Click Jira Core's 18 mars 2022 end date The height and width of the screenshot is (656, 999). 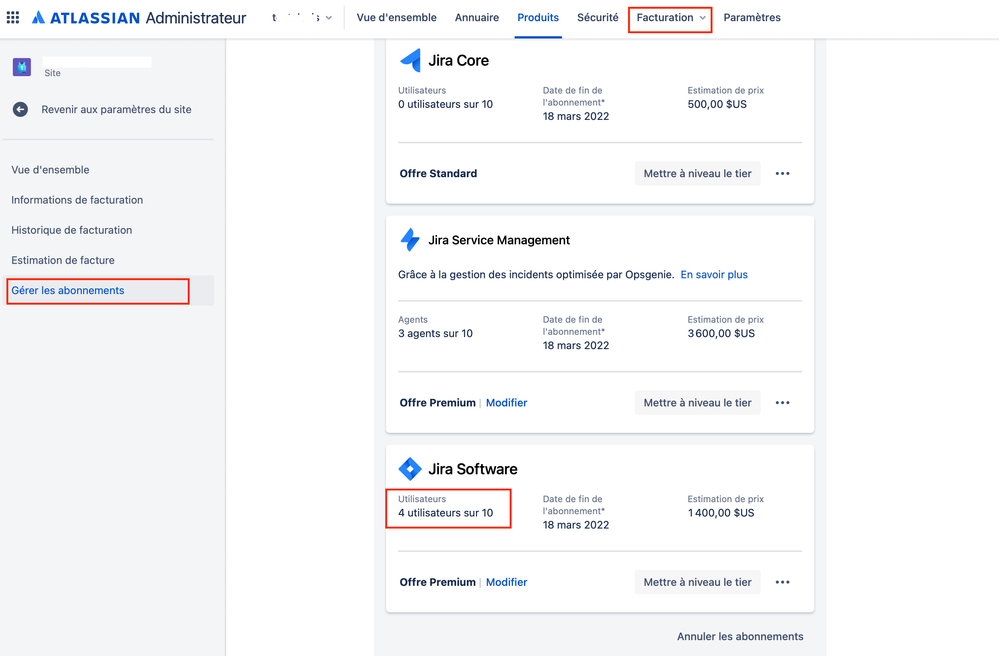[576, 117]
